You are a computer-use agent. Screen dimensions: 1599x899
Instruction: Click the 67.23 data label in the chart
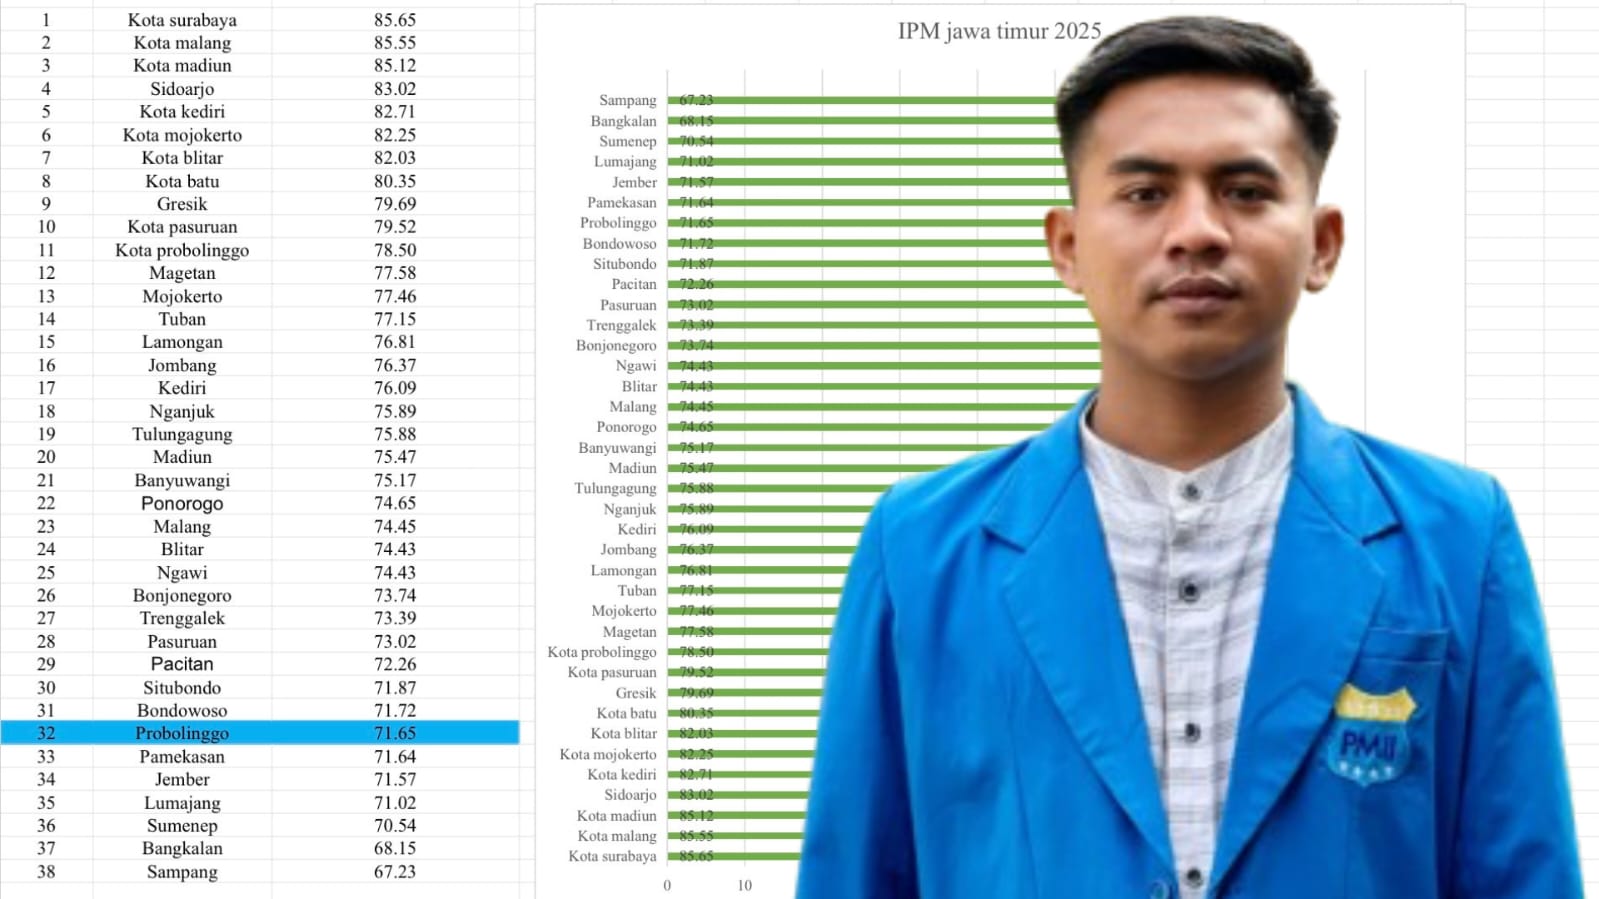[696, 100]
